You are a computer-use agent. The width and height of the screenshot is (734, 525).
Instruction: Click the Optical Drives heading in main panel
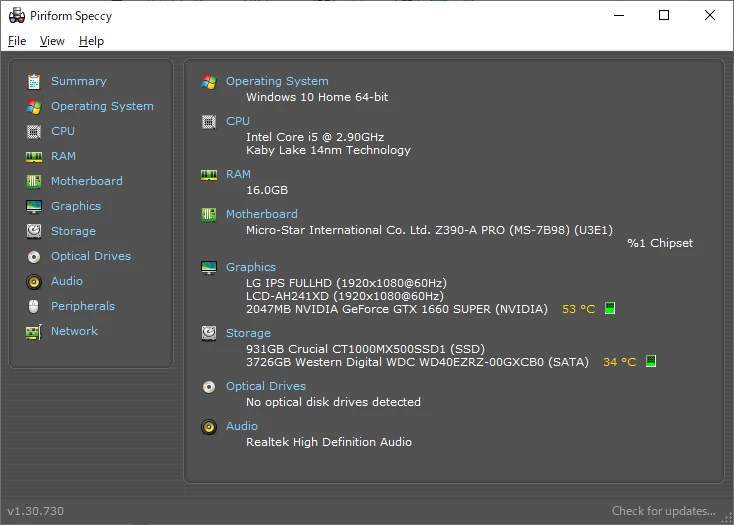click(x=266, y=386)
